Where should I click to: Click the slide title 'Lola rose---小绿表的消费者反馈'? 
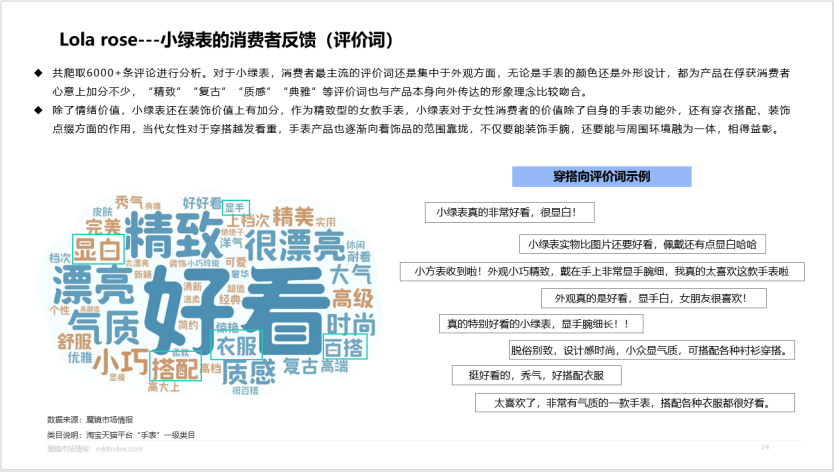(227, 39)
